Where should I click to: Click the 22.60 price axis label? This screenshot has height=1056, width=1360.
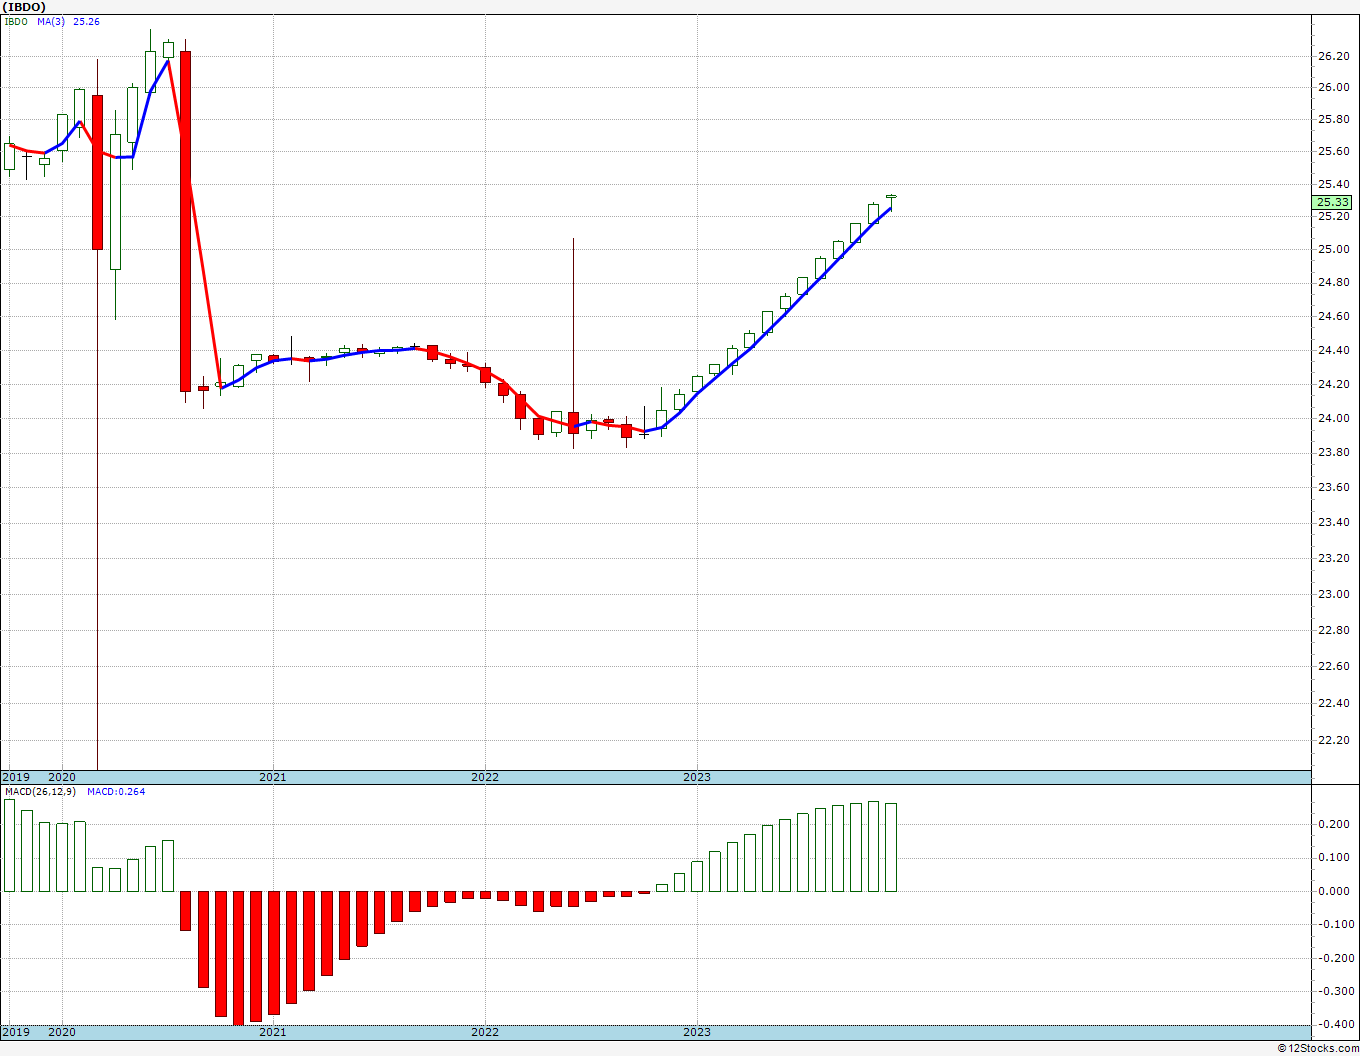[1333, 666]
